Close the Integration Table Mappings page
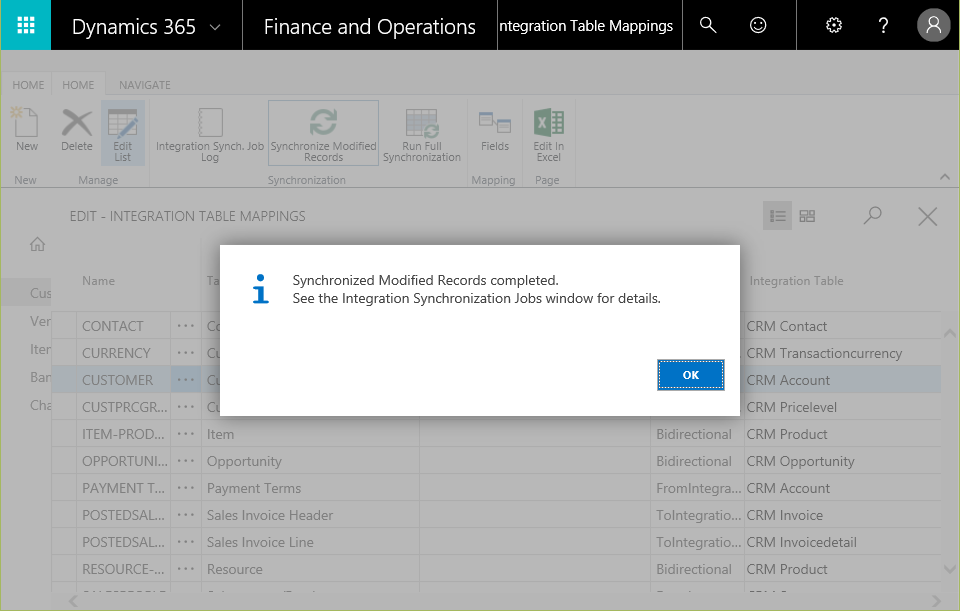 point(928,216)
